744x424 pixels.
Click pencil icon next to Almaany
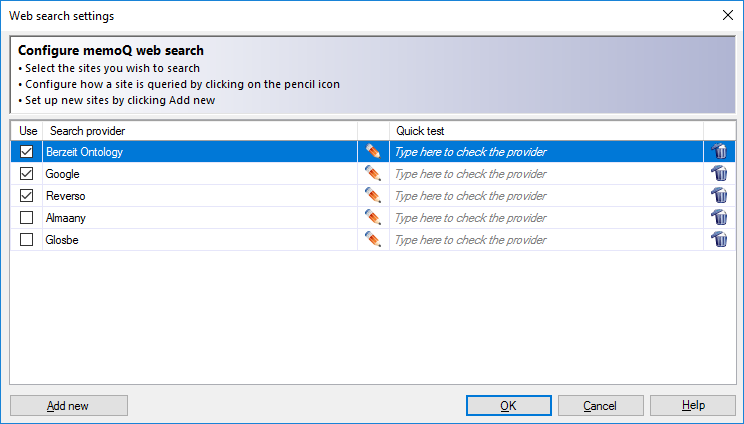click(373, 218)
